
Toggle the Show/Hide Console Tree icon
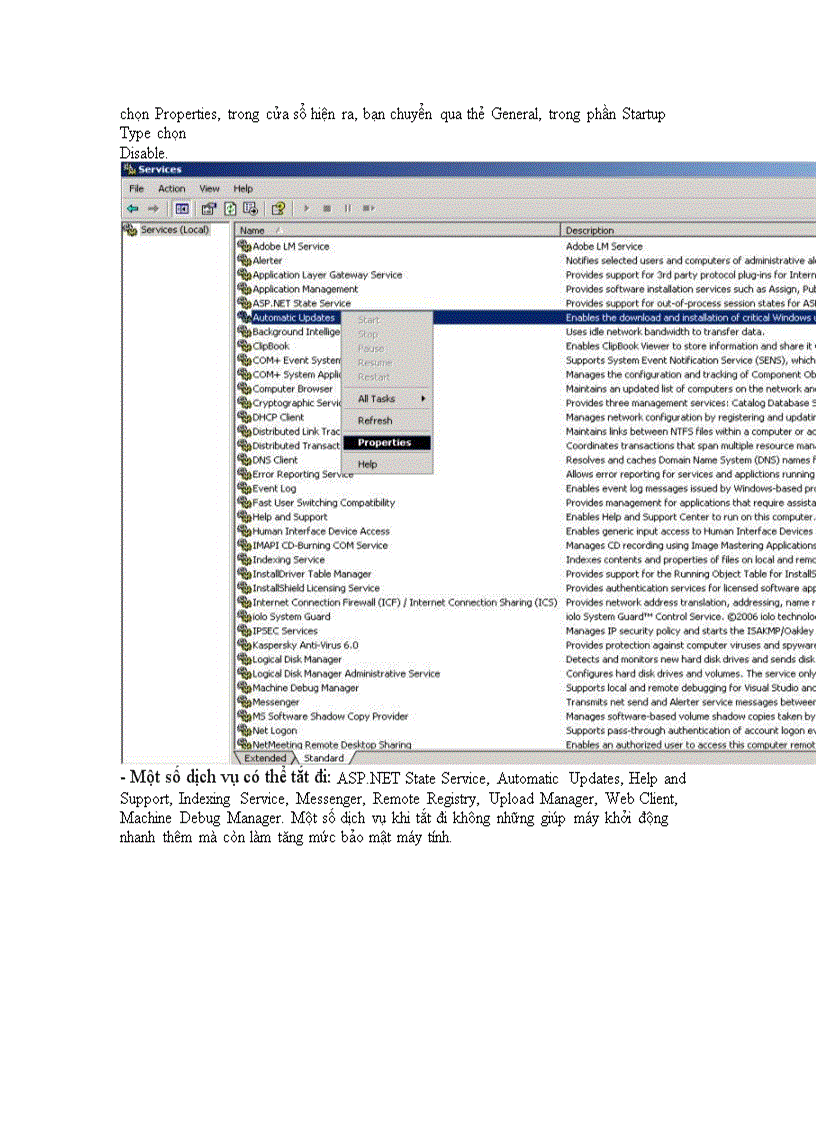182,208
